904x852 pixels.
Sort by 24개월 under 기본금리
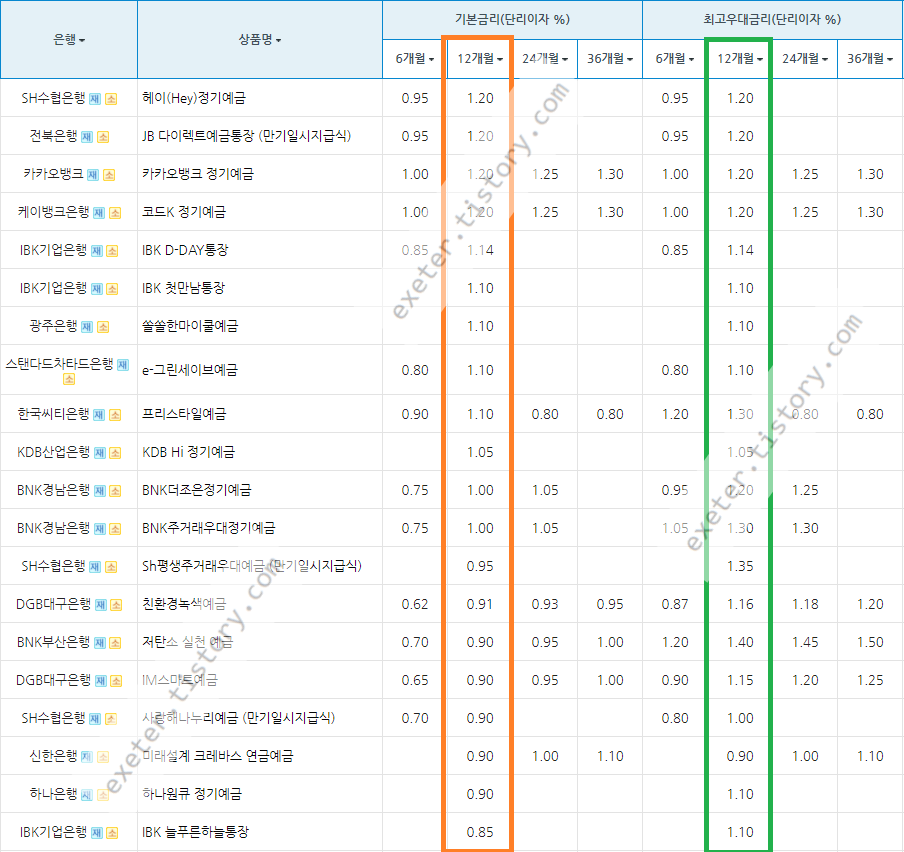pyautogui.click(x=545, y=59)
